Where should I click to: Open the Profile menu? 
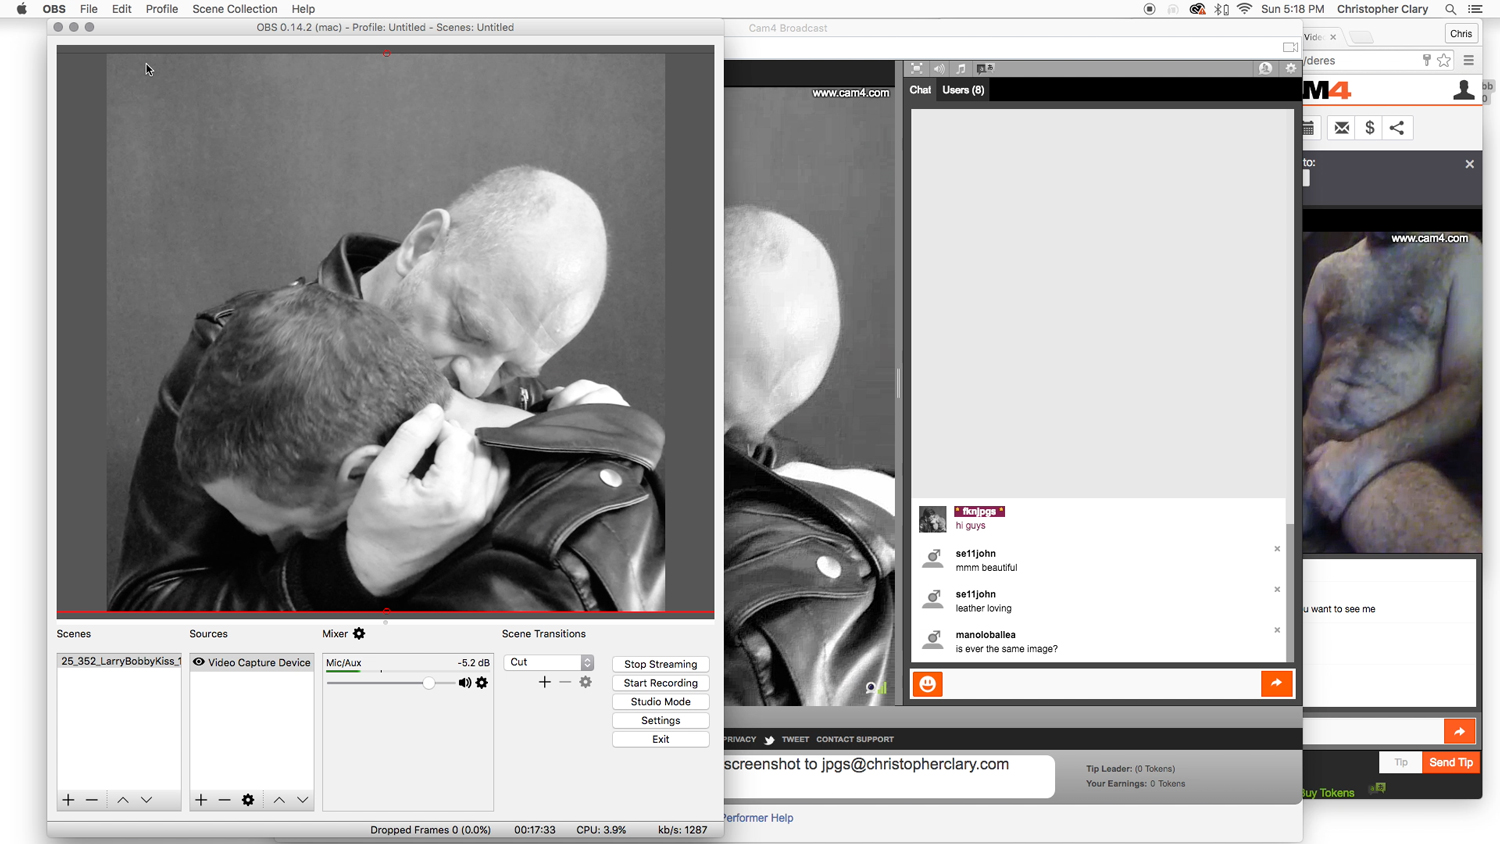(x=162, y=9)
